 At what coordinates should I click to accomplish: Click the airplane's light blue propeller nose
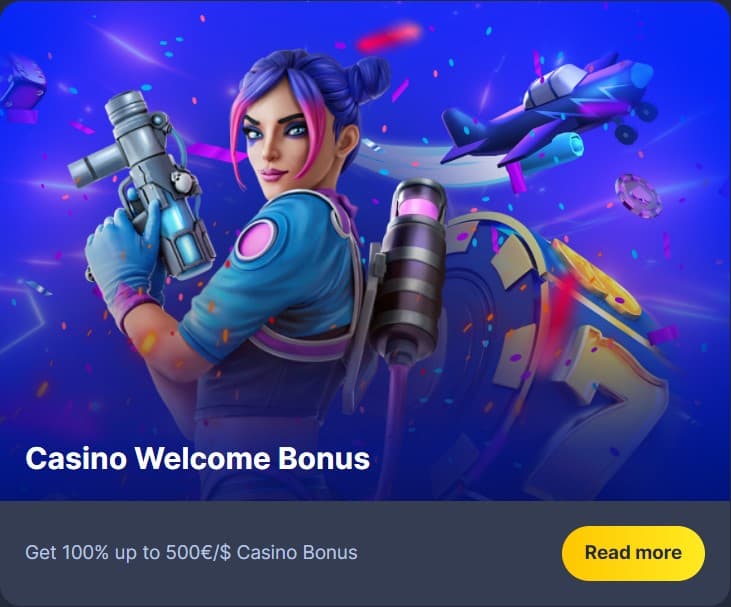coord(641,75)
